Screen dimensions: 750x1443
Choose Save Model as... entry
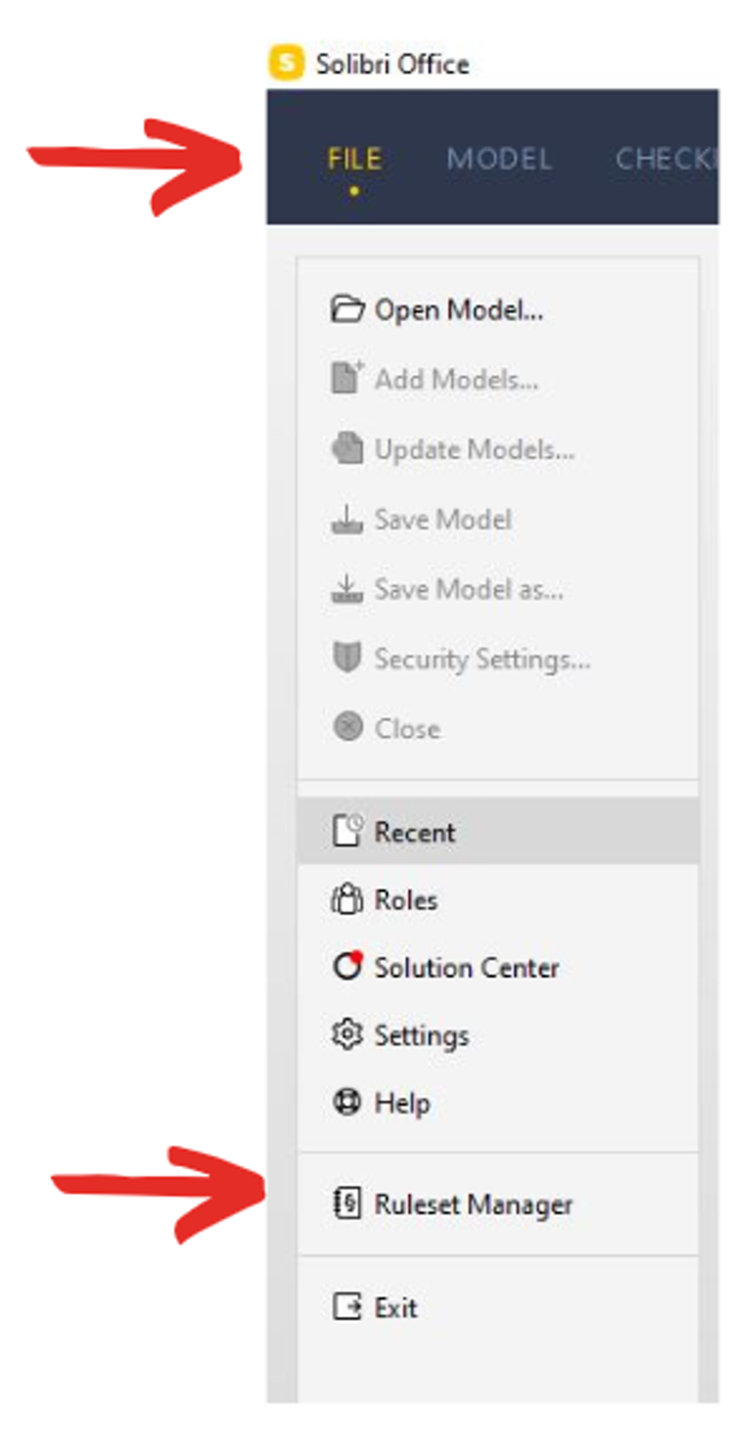pyautogui.click(x=498, y=589)
